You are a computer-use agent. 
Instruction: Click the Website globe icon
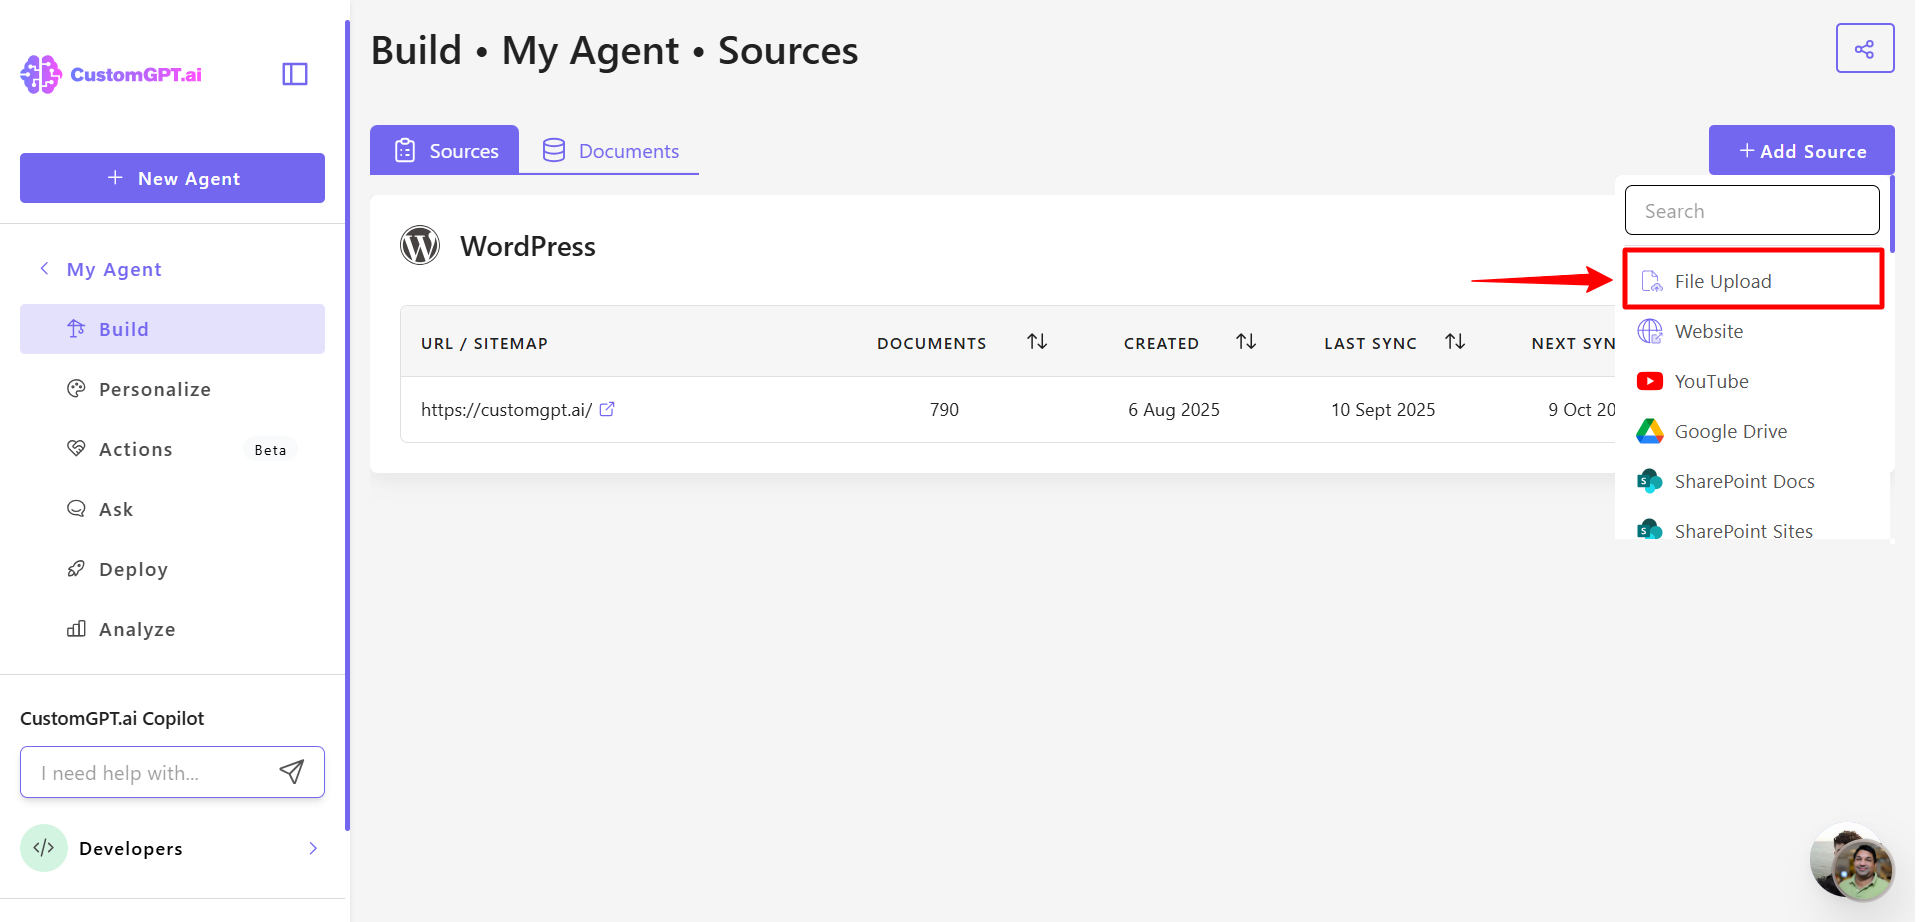[1650, 331]
